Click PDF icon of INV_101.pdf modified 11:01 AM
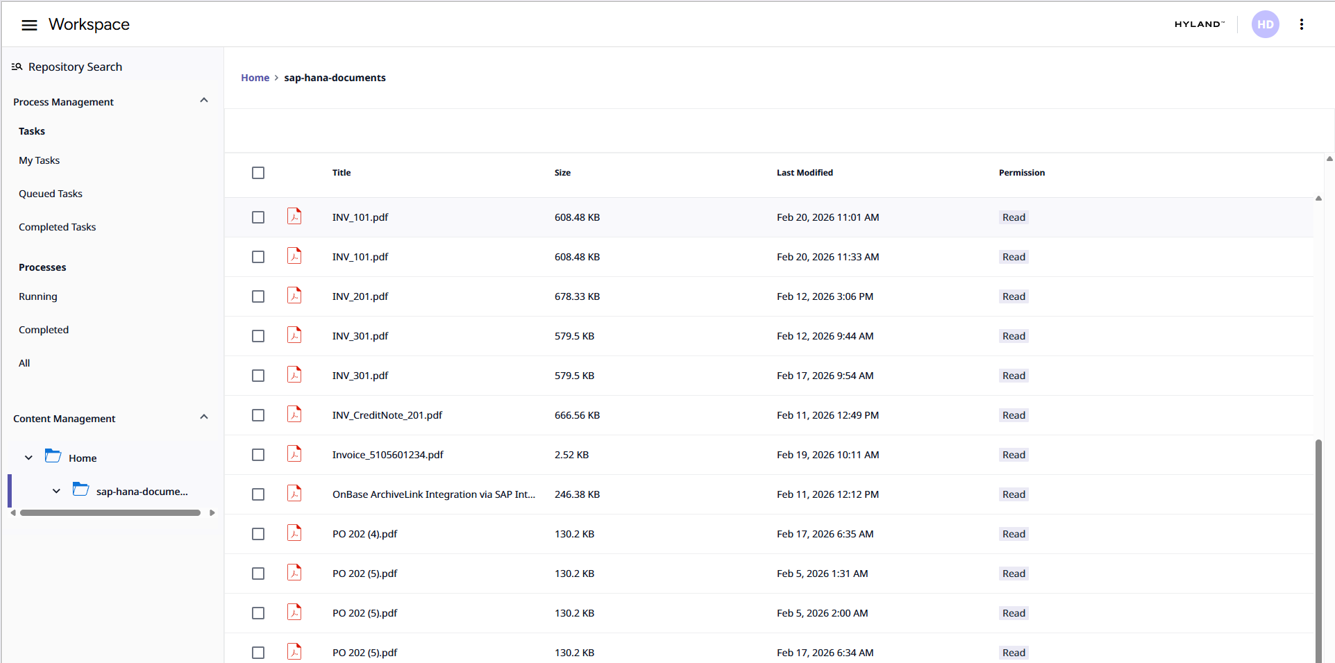The width and height of the screenshot is (1335, 663). pos(294,216)
